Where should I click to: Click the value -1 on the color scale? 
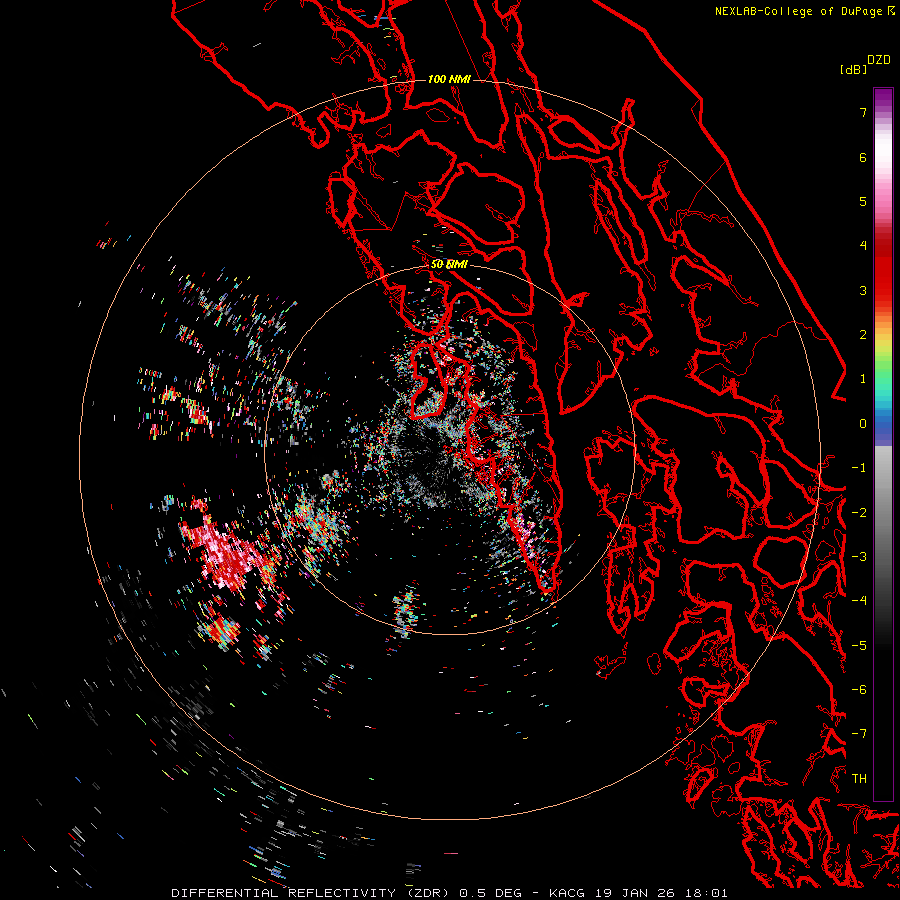coord(859,468)
